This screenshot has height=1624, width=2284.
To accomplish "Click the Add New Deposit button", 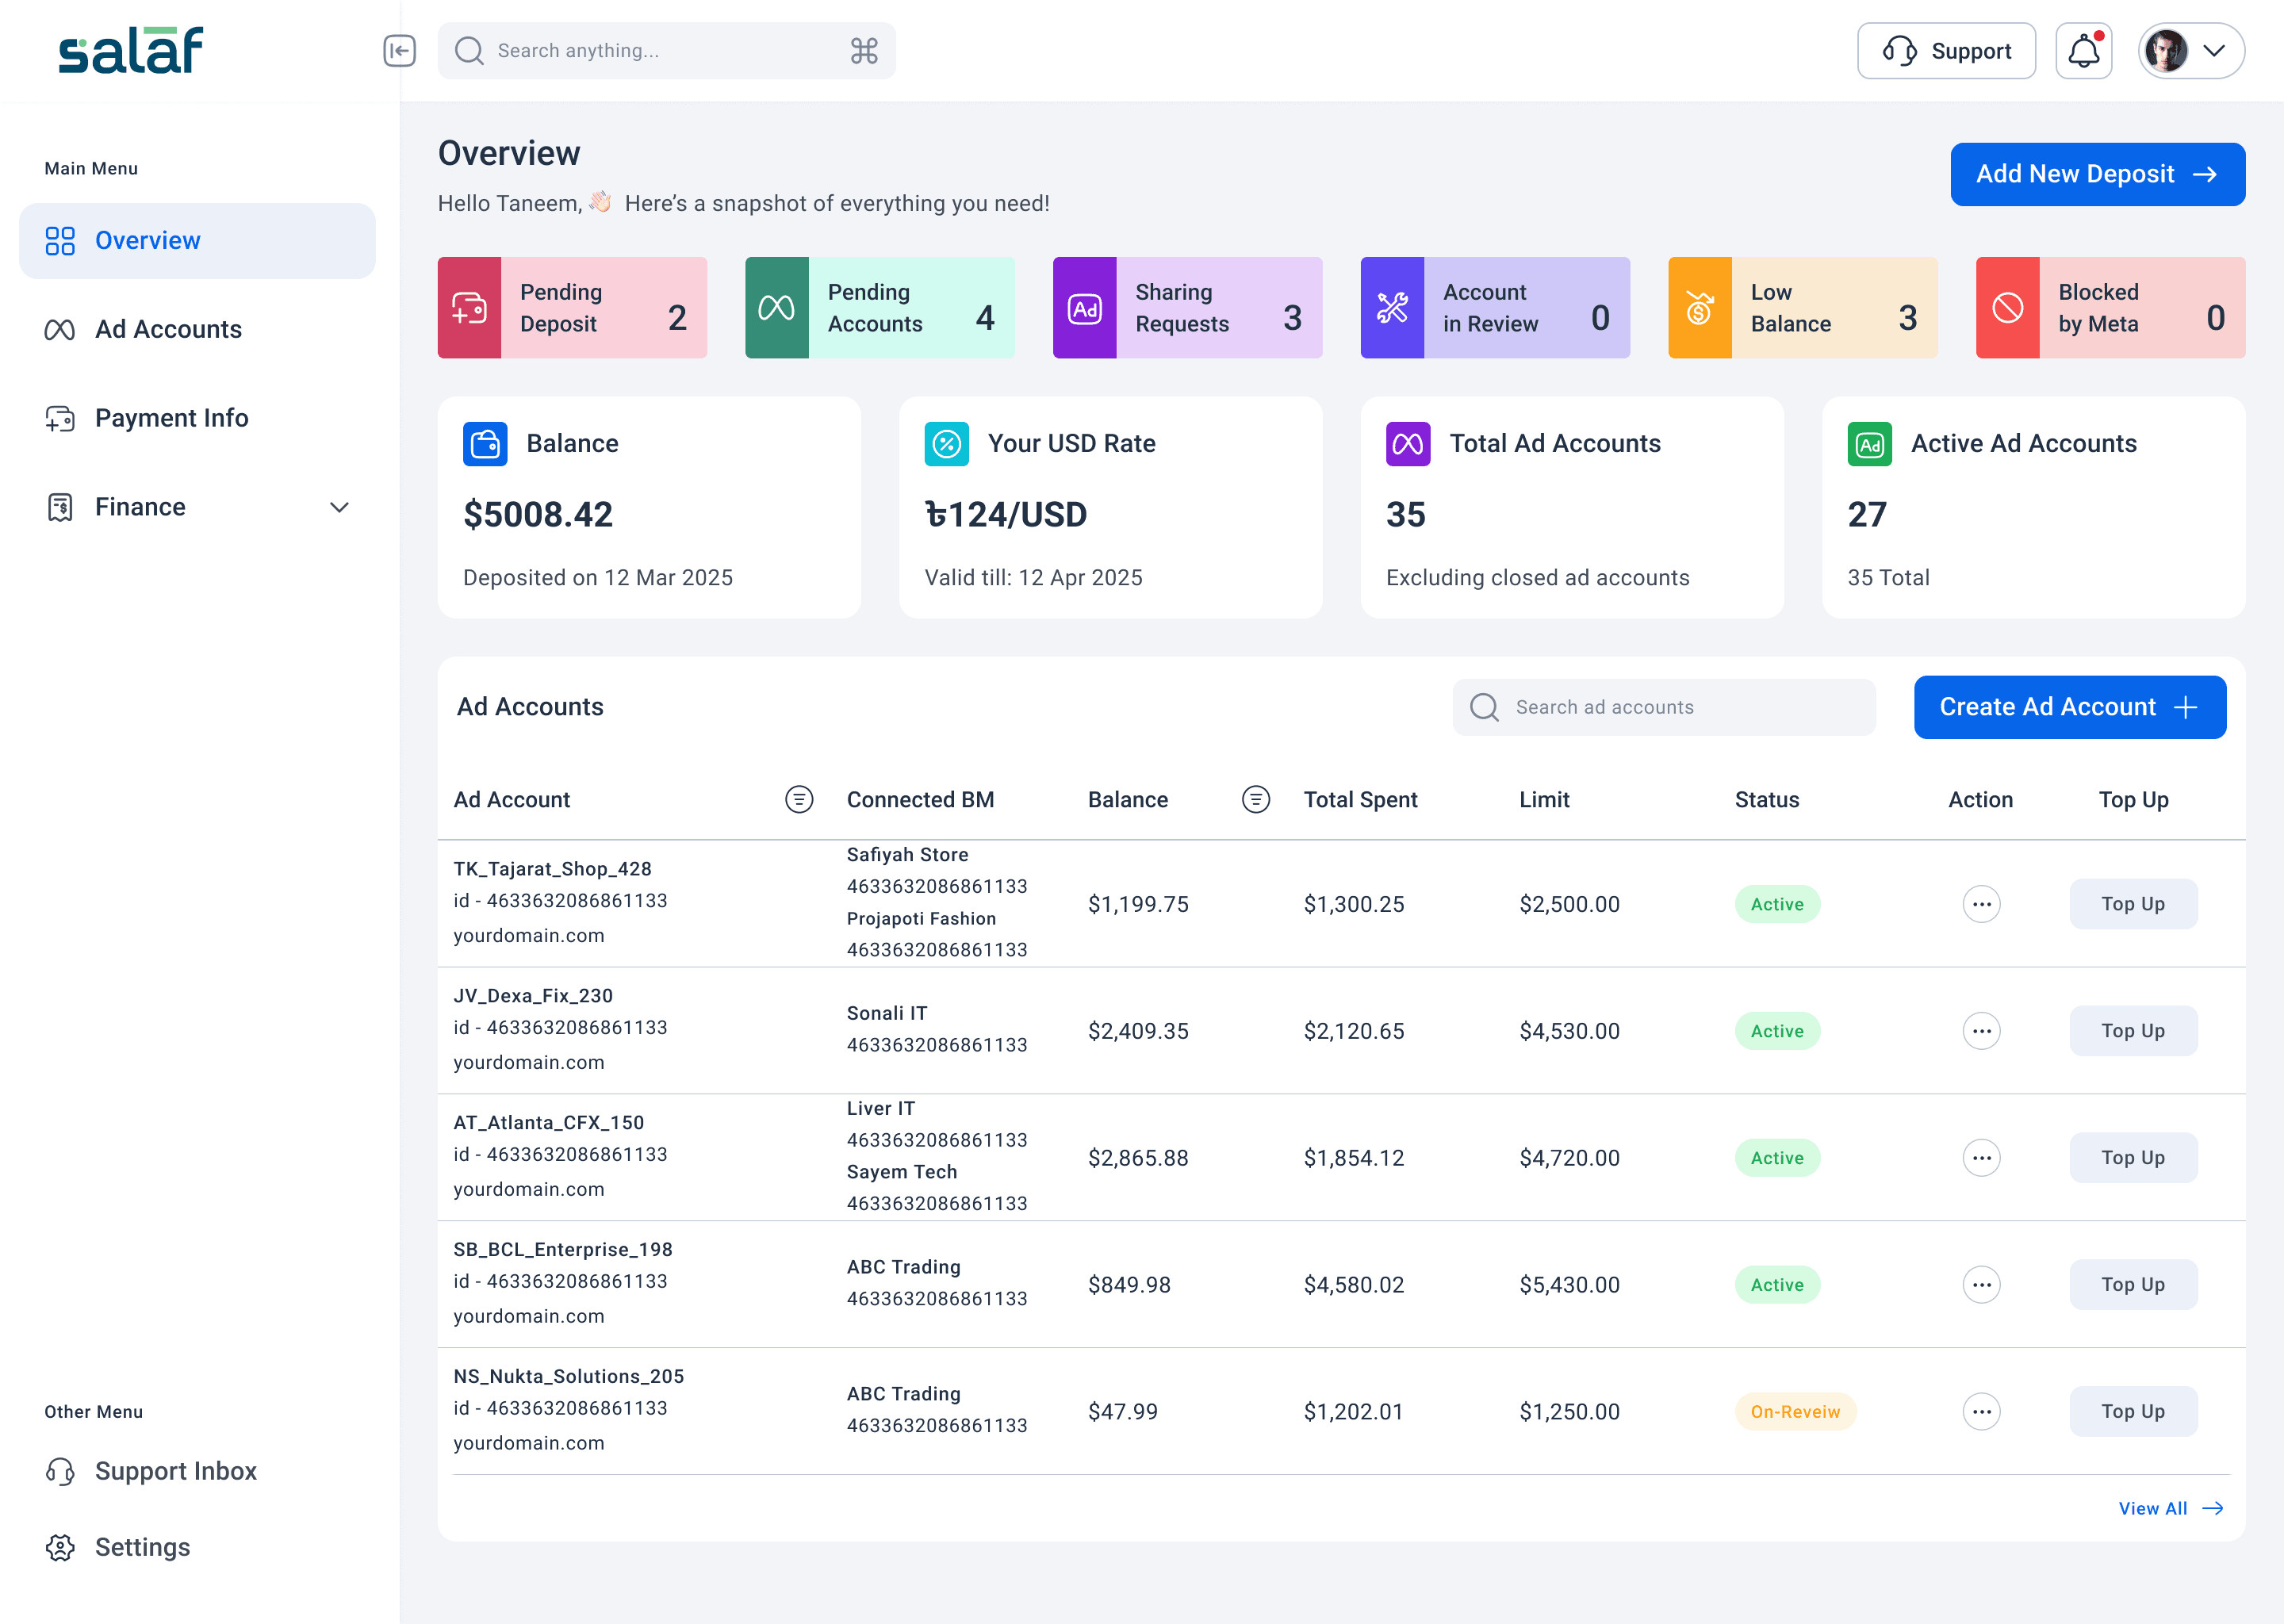I will 2097,174.
